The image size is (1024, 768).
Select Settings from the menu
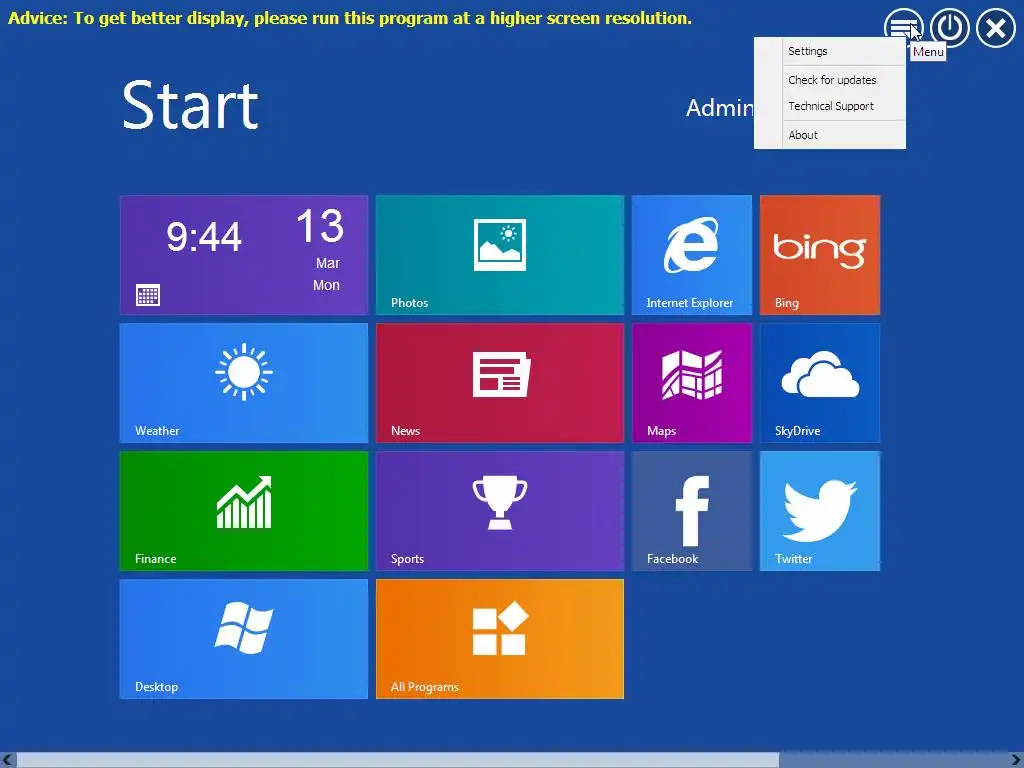pyautogui.click(x=830, y=51)
